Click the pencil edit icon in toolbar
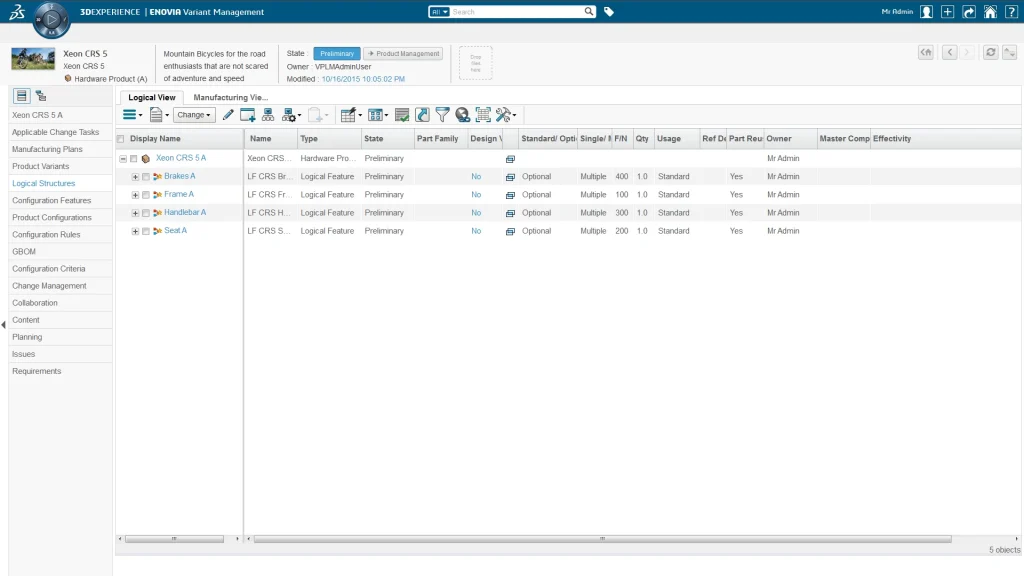This screenshot has height=576, width=1024. coord(228,115)
